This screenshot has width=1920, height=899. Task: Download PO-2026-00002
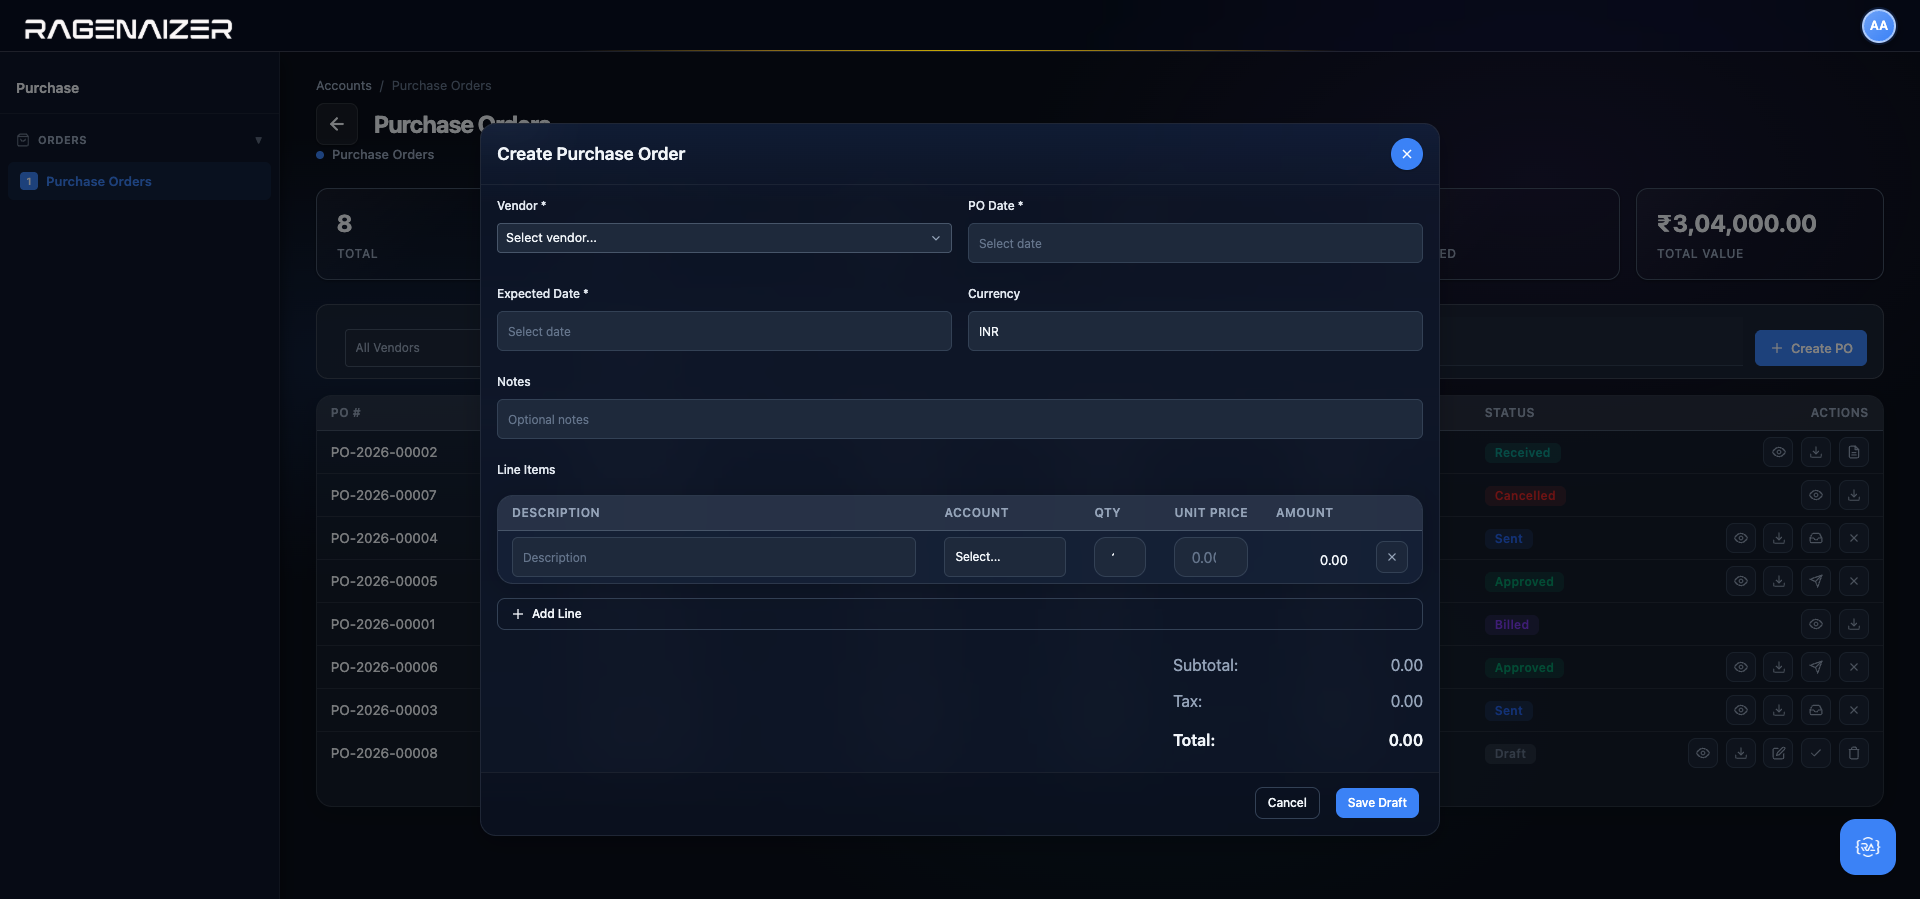pyautogui.click(x=1816, y=452)
